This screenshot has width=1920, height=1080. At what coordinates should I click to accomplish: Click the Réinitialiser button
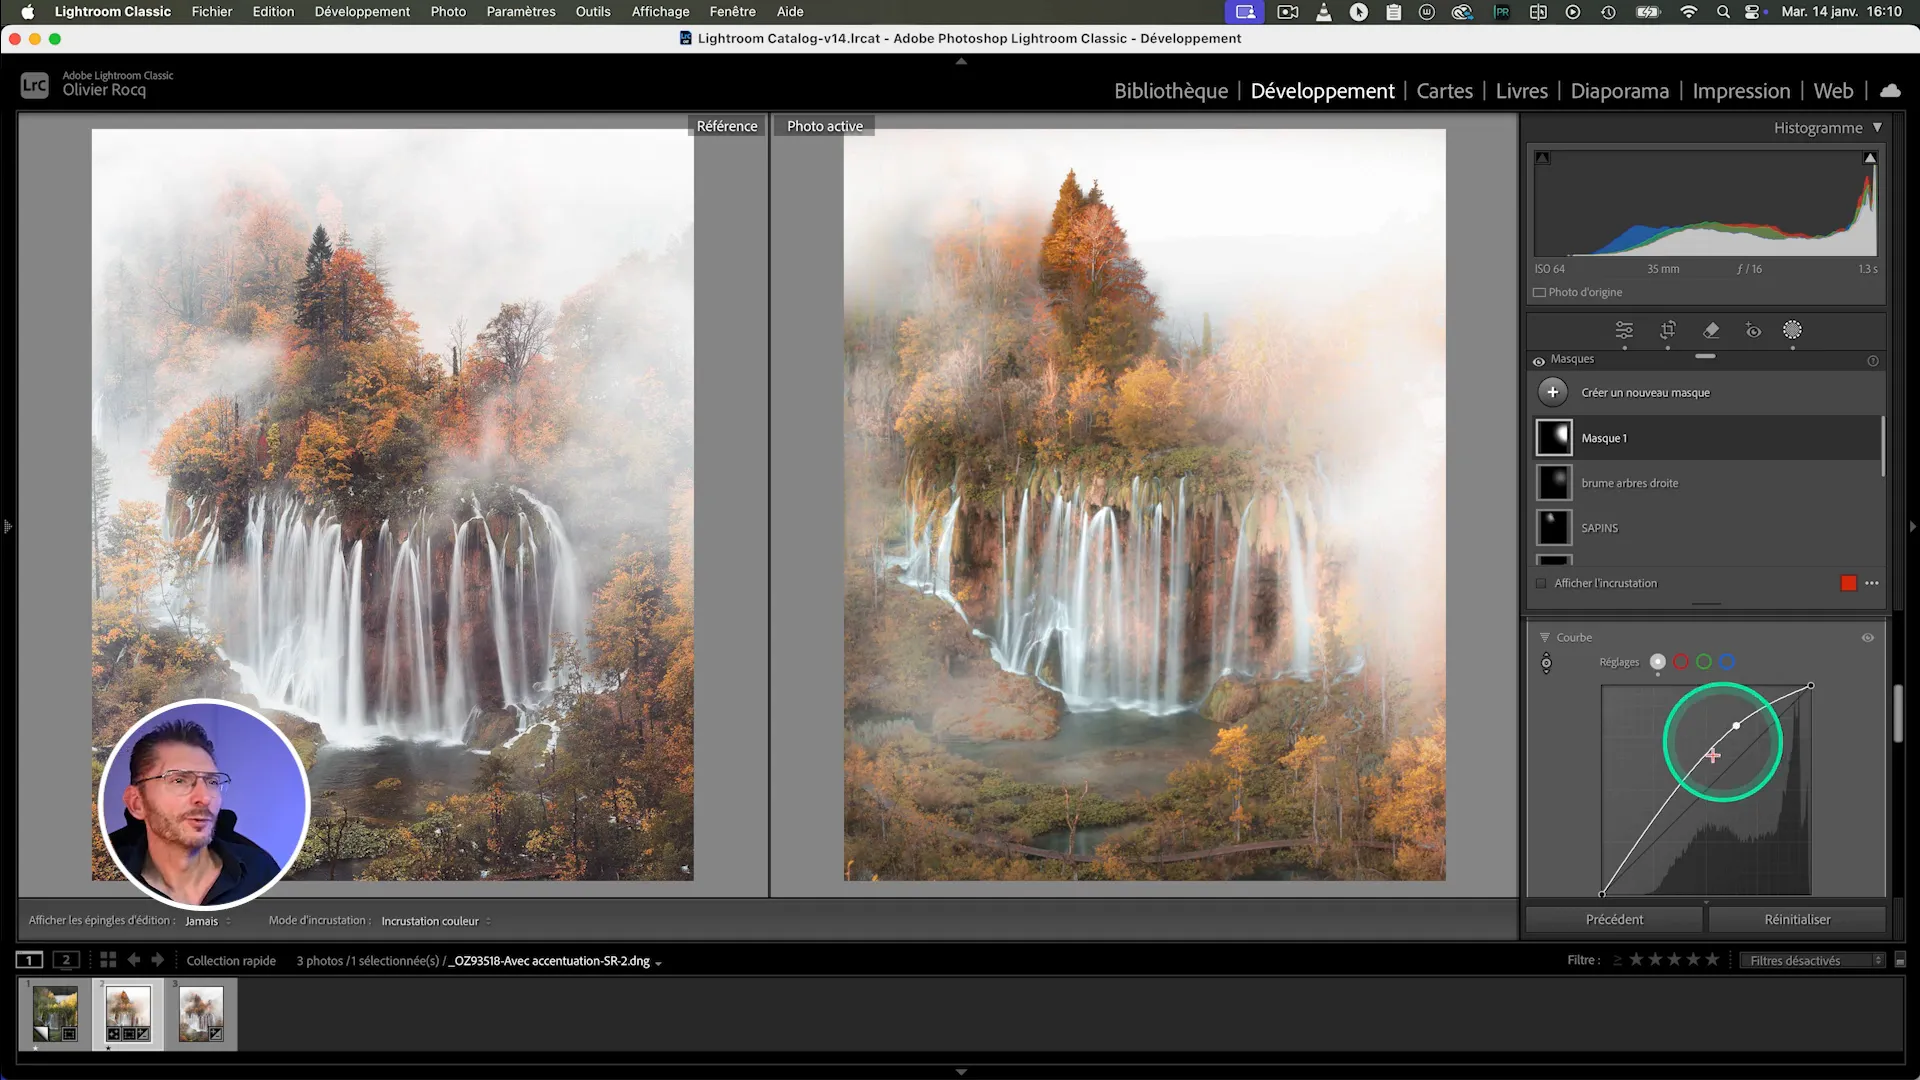pyautogui.click(x=1797, y=919)
